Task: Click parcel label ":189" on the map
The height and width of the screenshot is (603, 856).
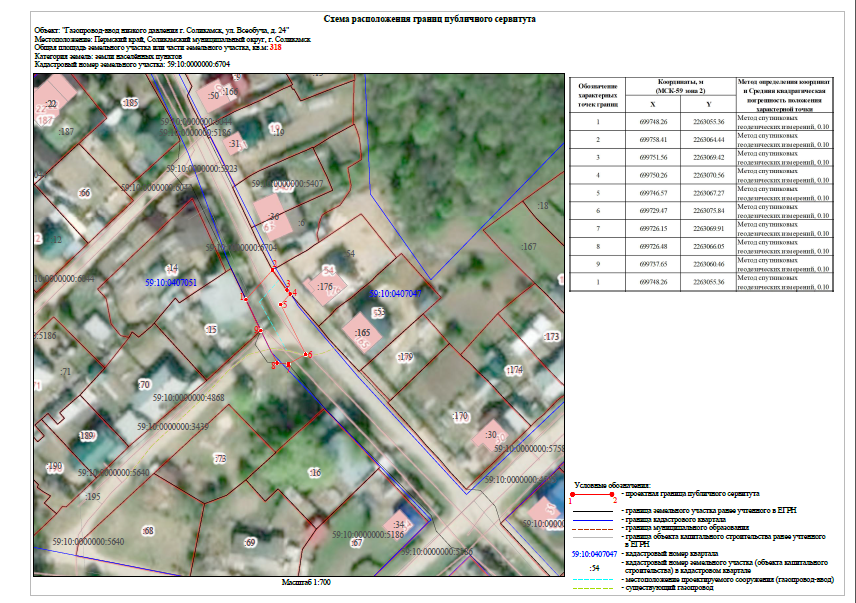Action: point(87,435)
